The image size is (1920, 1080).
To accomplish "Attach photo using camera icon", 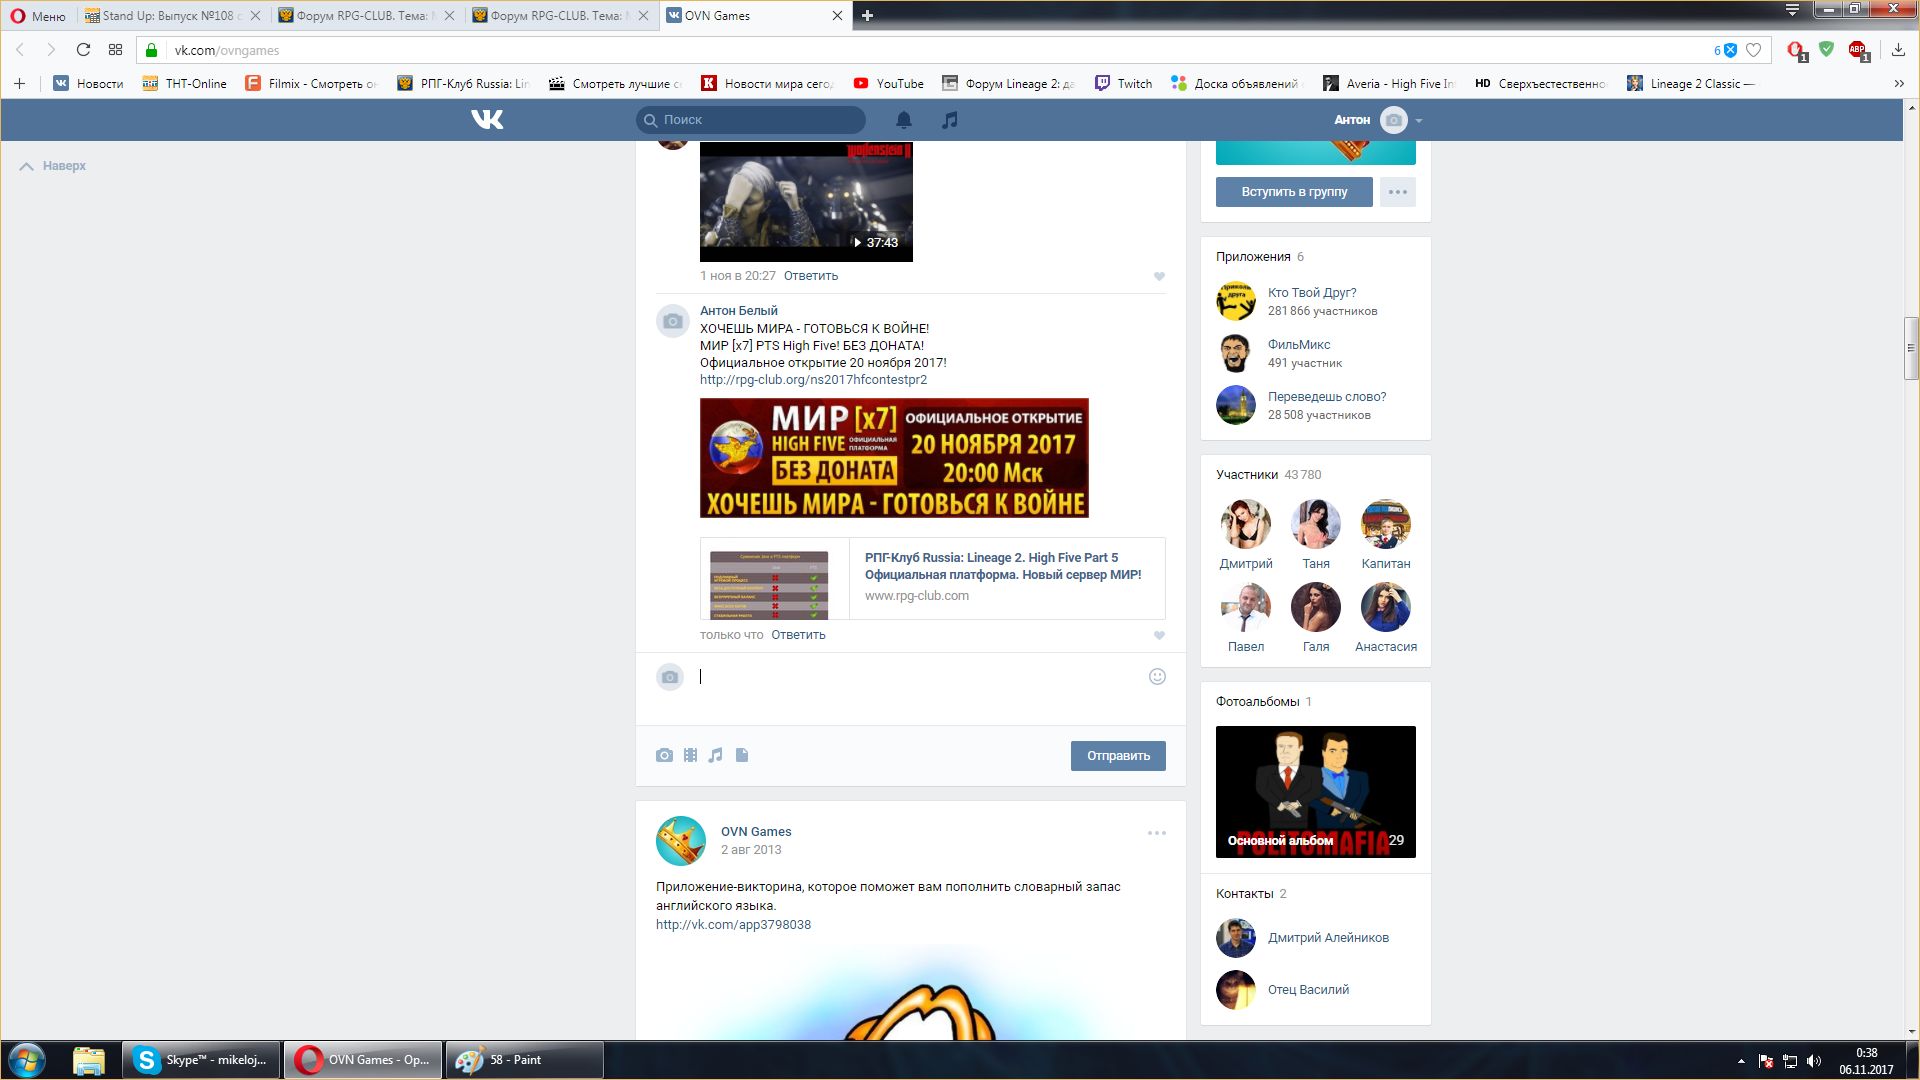I will click(x=664, y=755).
